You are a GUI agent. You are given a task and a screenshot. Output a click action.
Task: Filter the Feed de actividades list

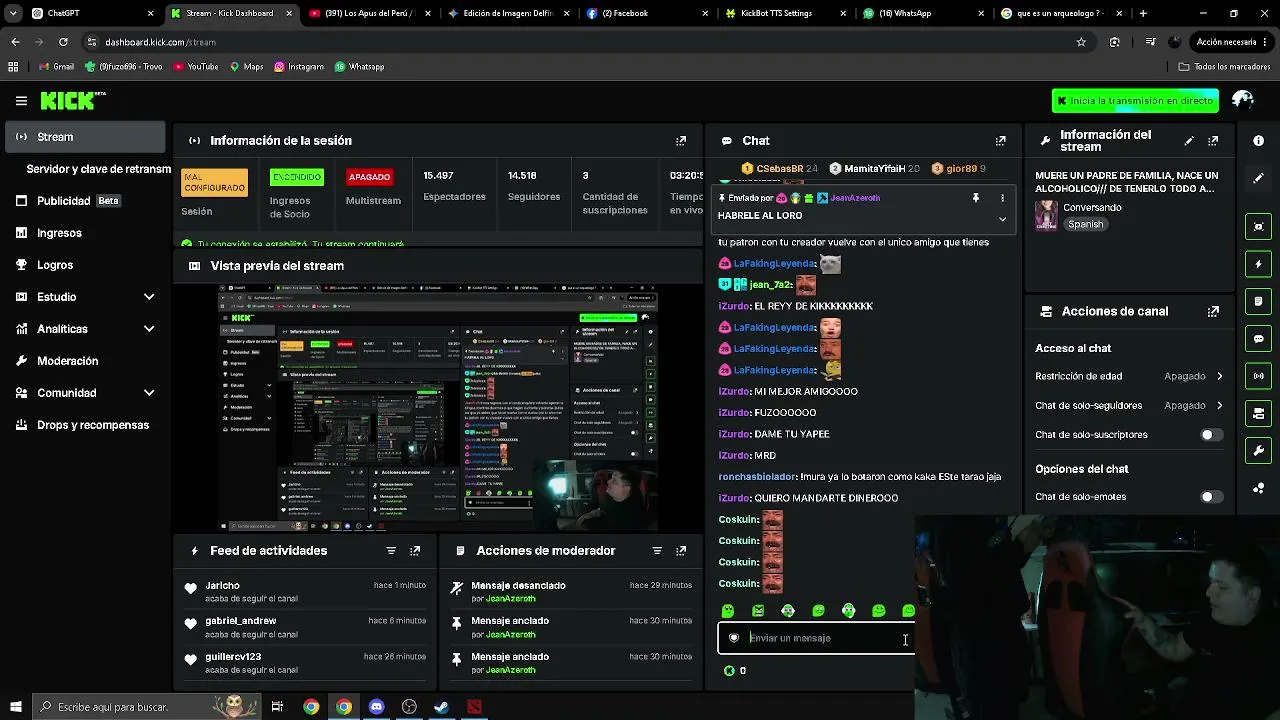tap(391, 551)
